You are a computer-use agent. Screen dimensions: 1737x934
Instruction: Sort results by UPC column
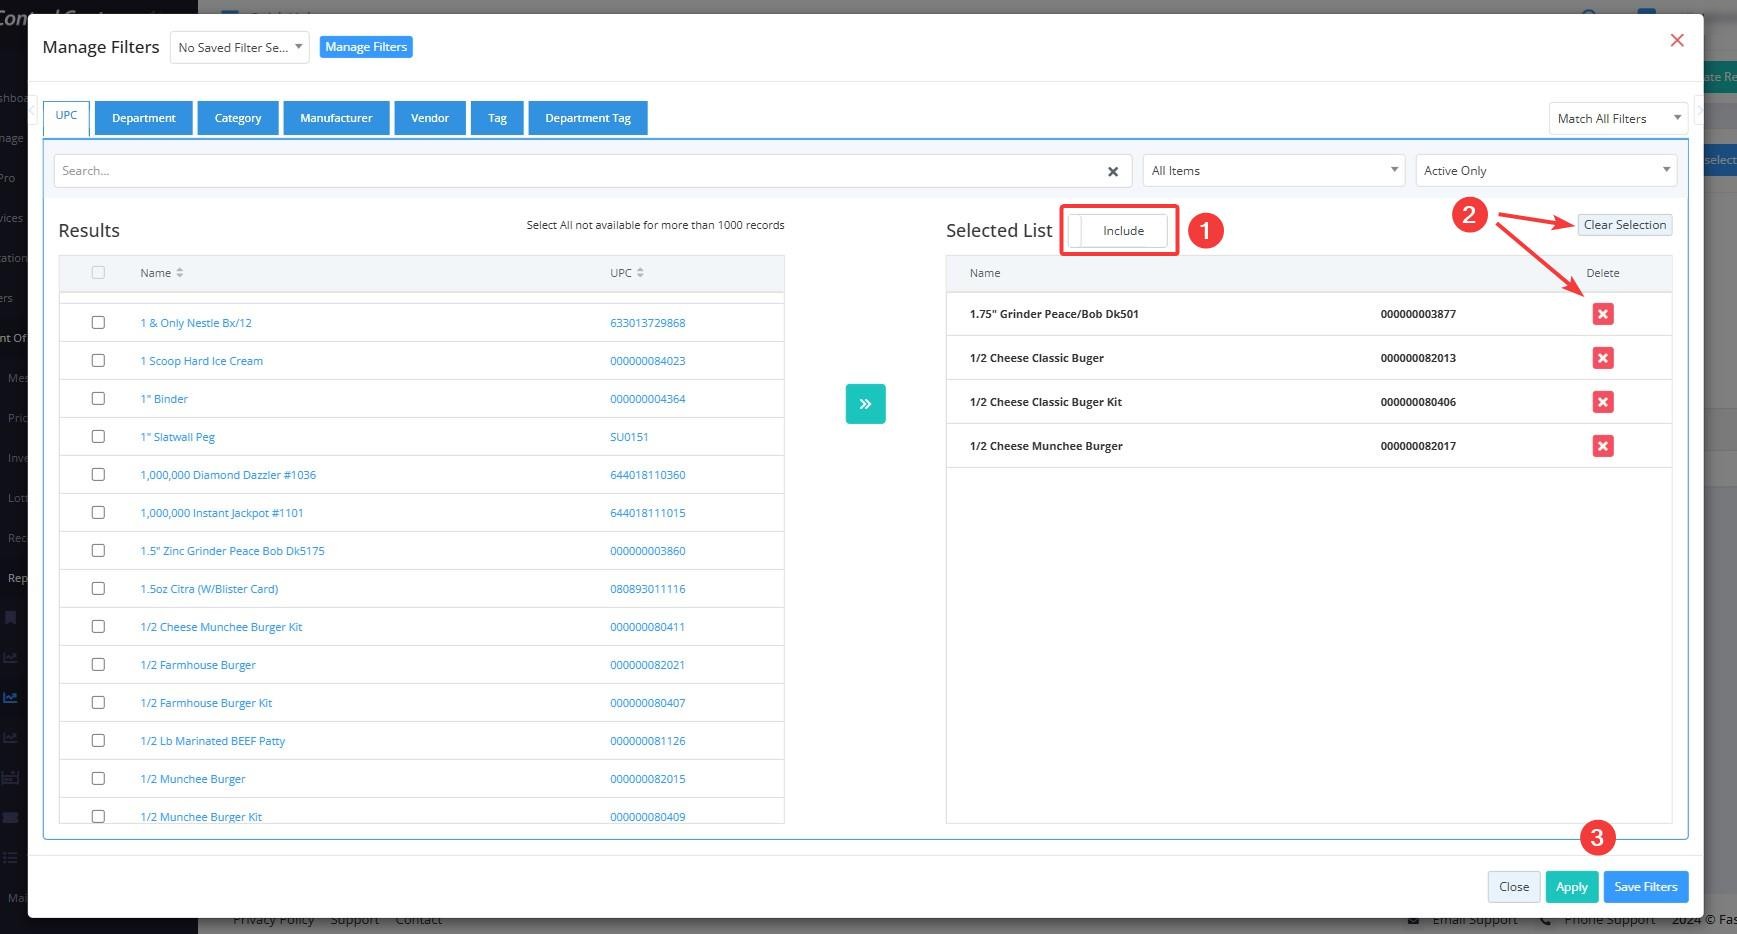[x=626, y=273]
